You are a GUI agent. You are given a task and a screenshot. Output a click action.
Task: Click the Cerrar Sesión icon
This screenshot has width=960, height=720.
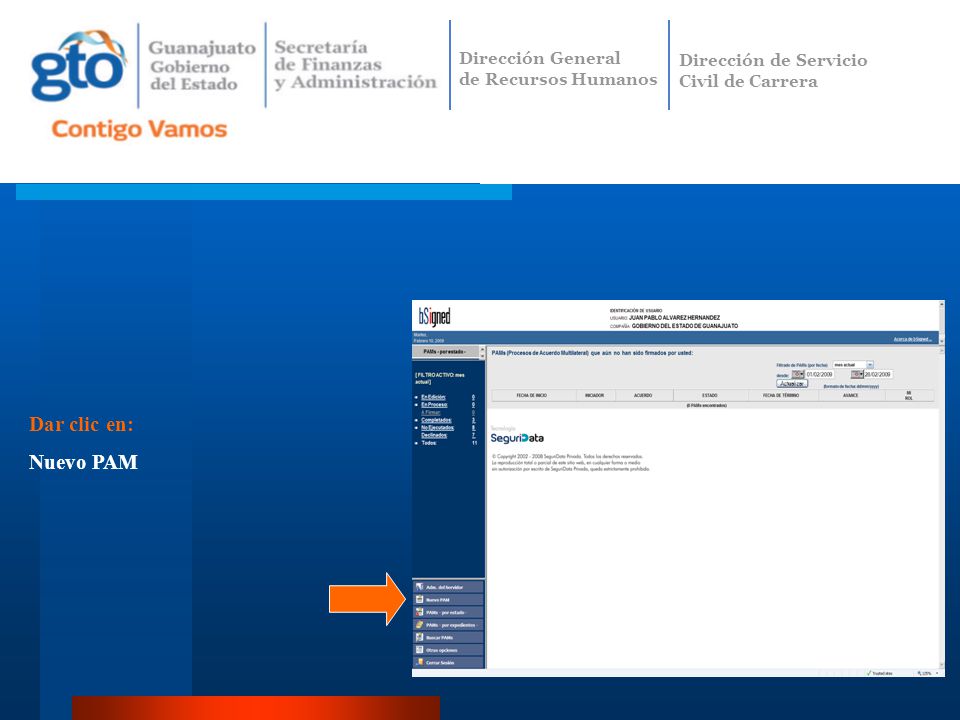pos(420,662)
